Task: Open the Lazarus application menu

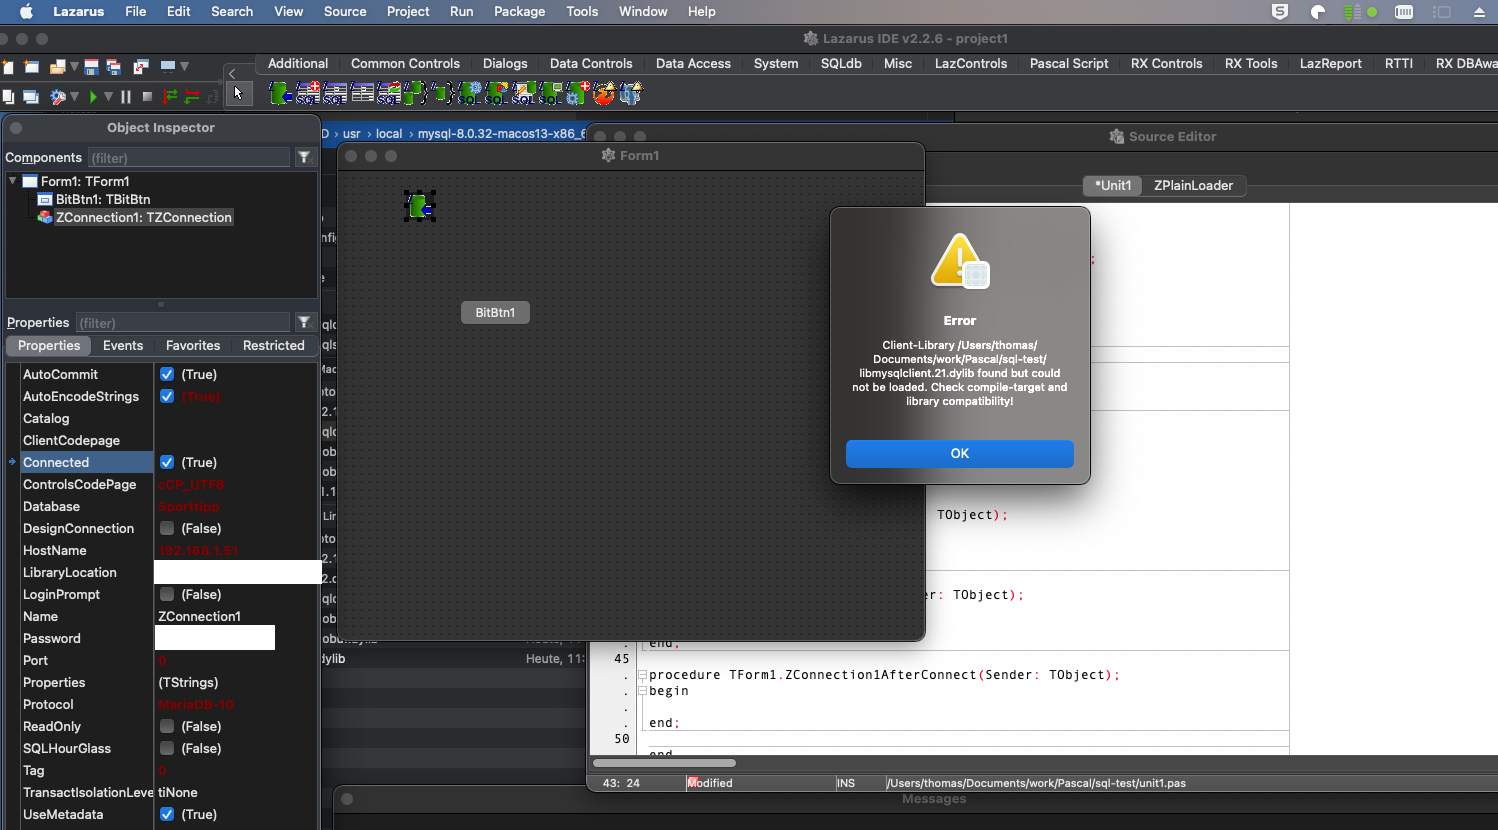Action: point(78,12)
